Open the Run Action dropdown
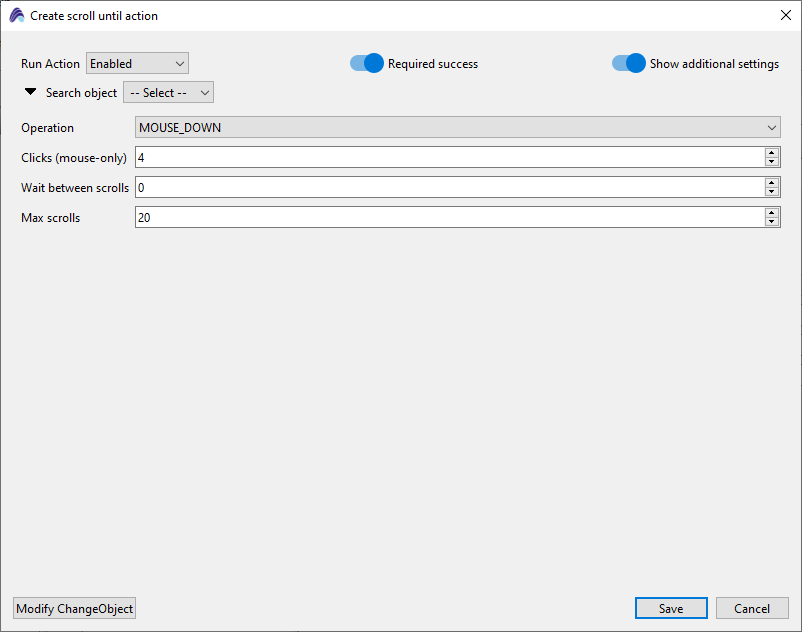This screenshot has width=802, height=632. 137,64
